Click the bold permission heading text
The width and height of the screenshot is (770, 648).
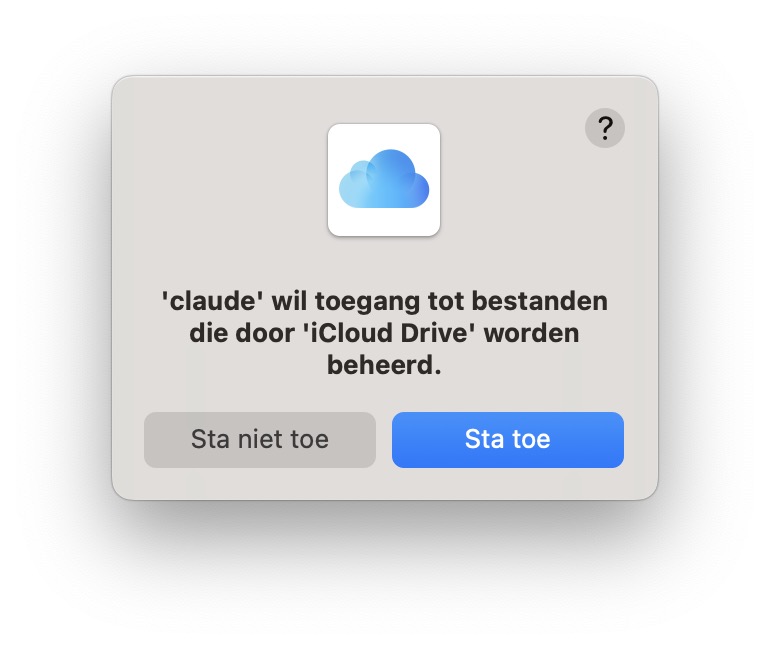[385, 333]
